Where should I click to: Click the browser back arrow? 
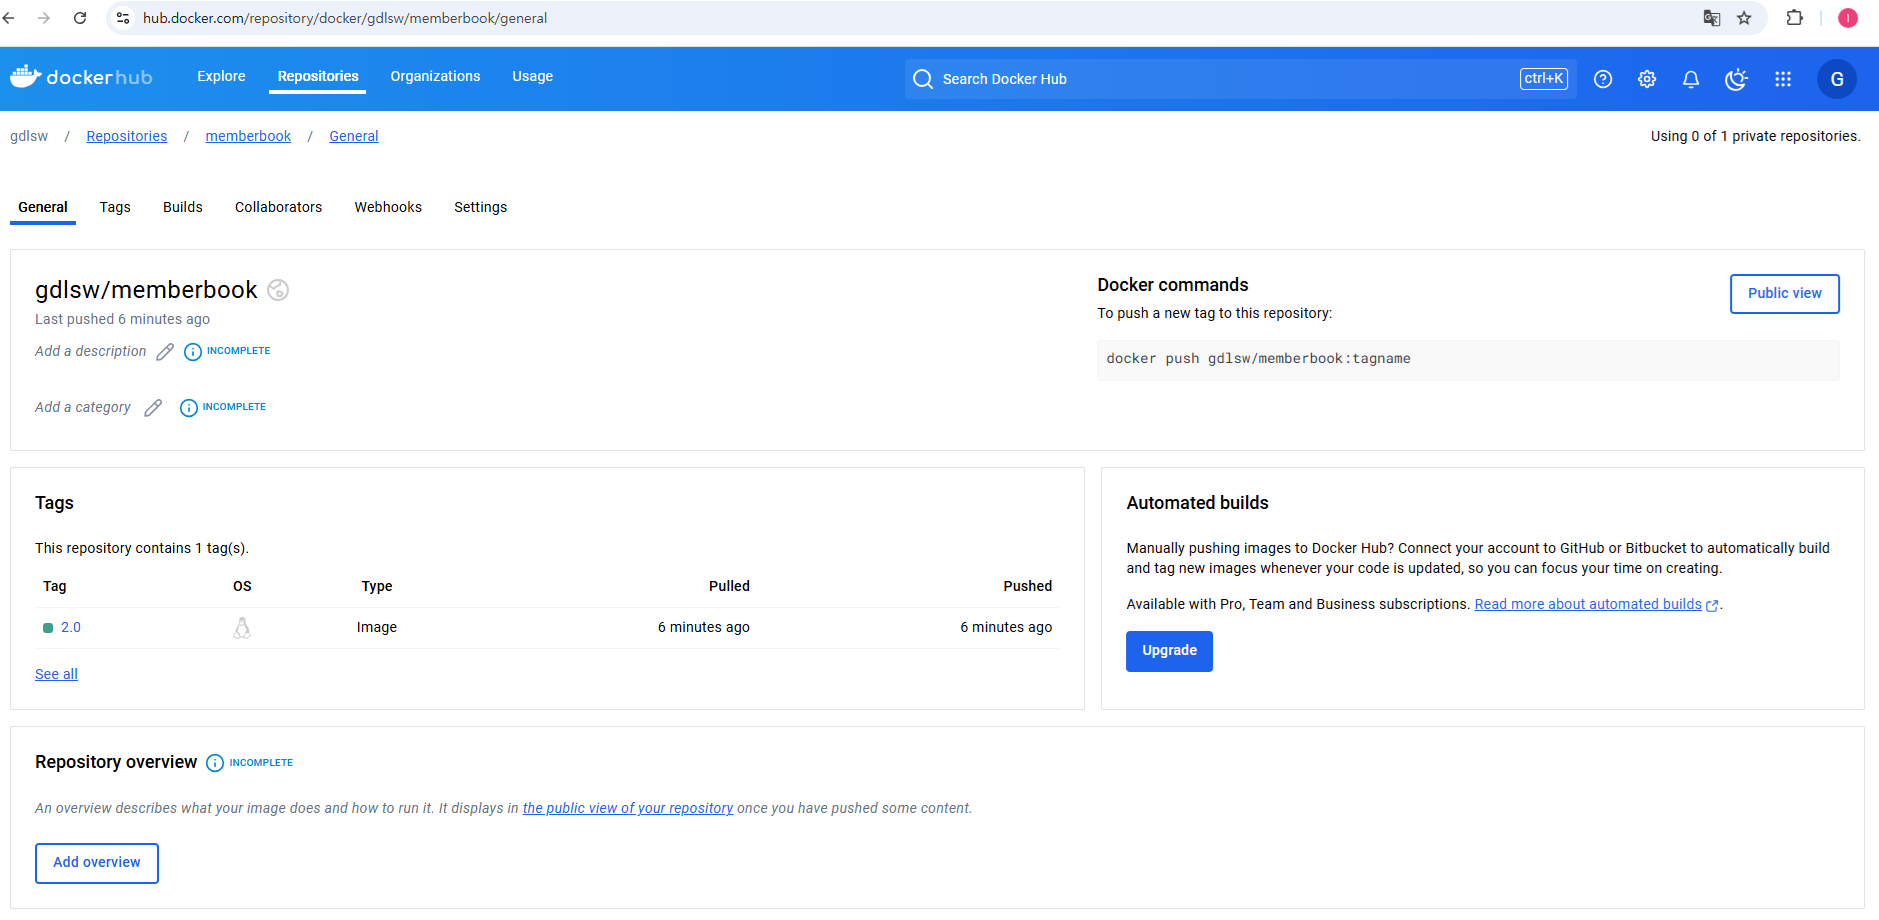(x=9, y=18)
